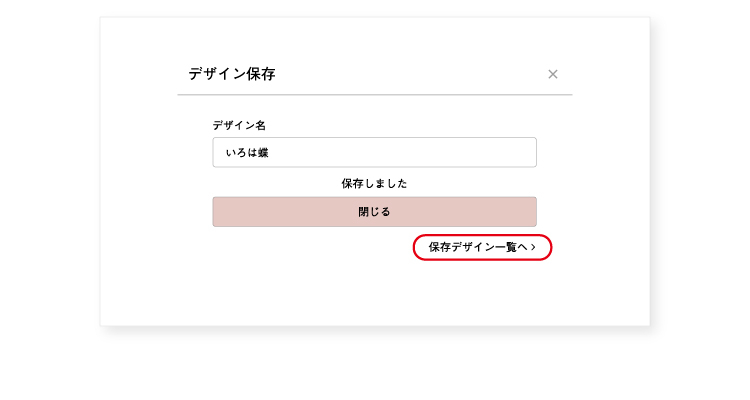Close the デザイン保存 dialog with the X icon
750x400 pixels.
pyautogui.click(x=553, y=74)
